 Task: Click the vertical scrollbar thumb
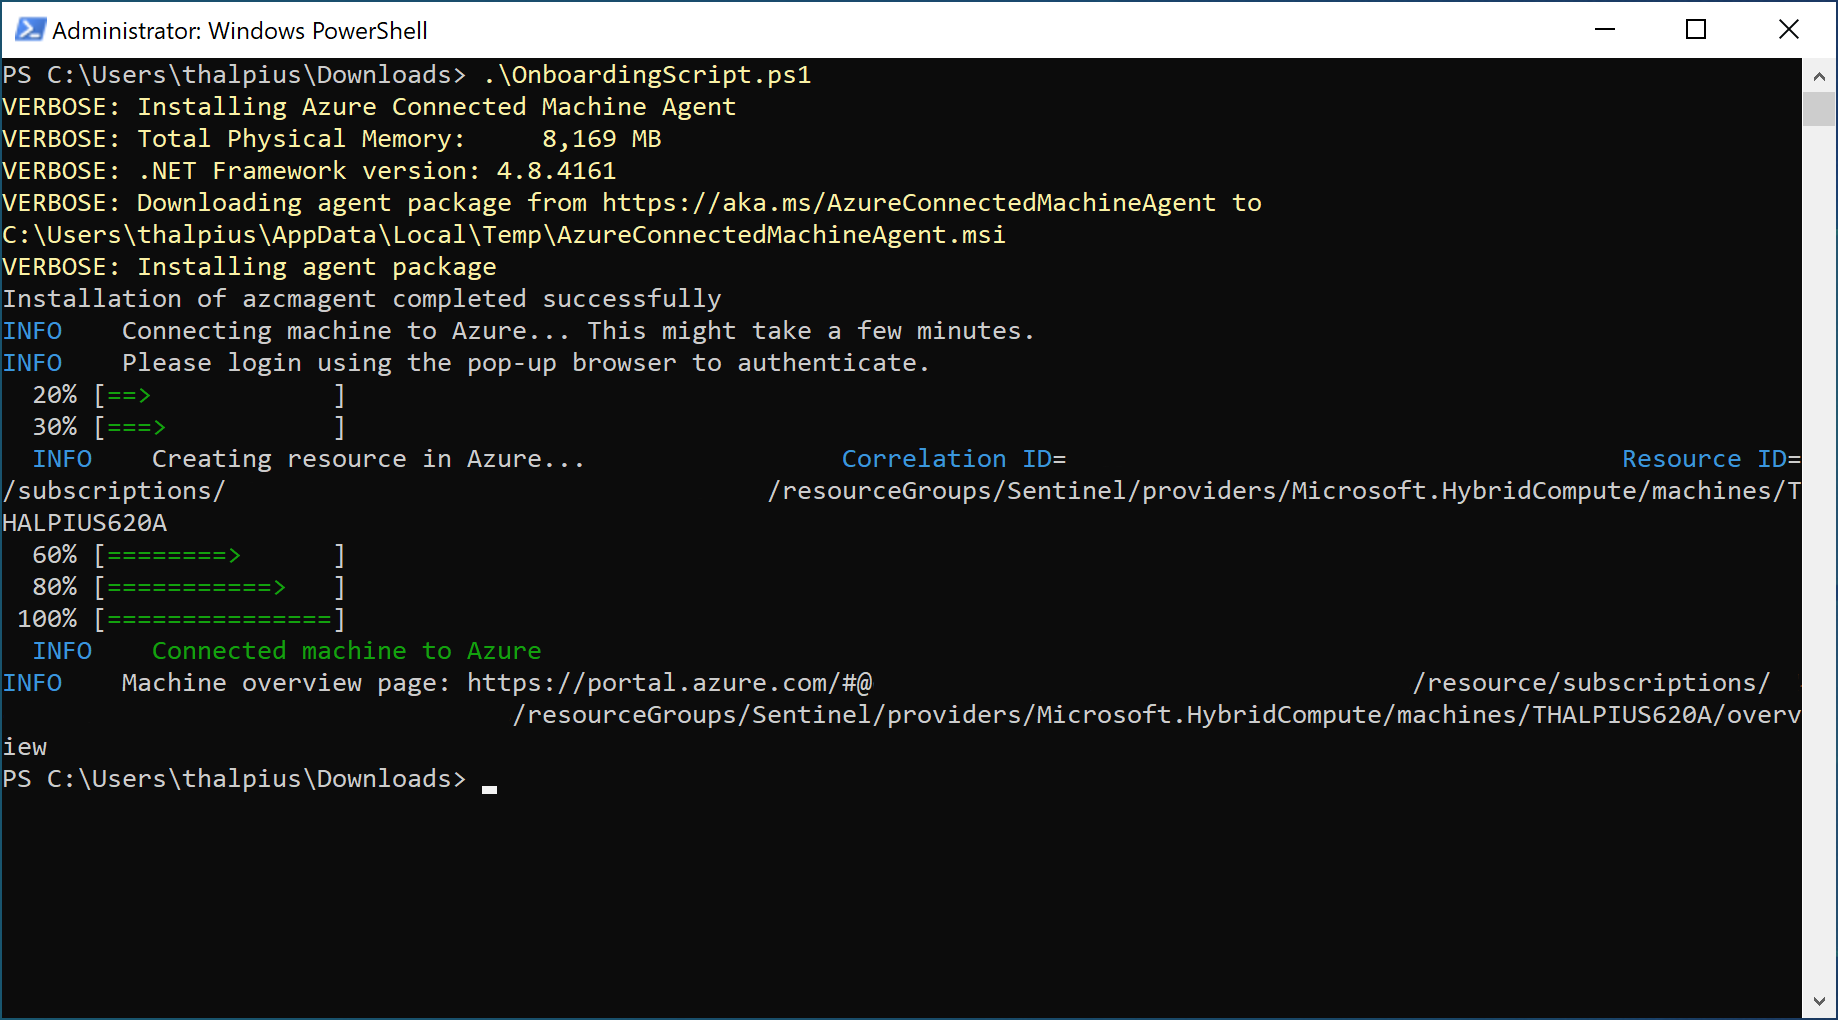point(1819,108)
